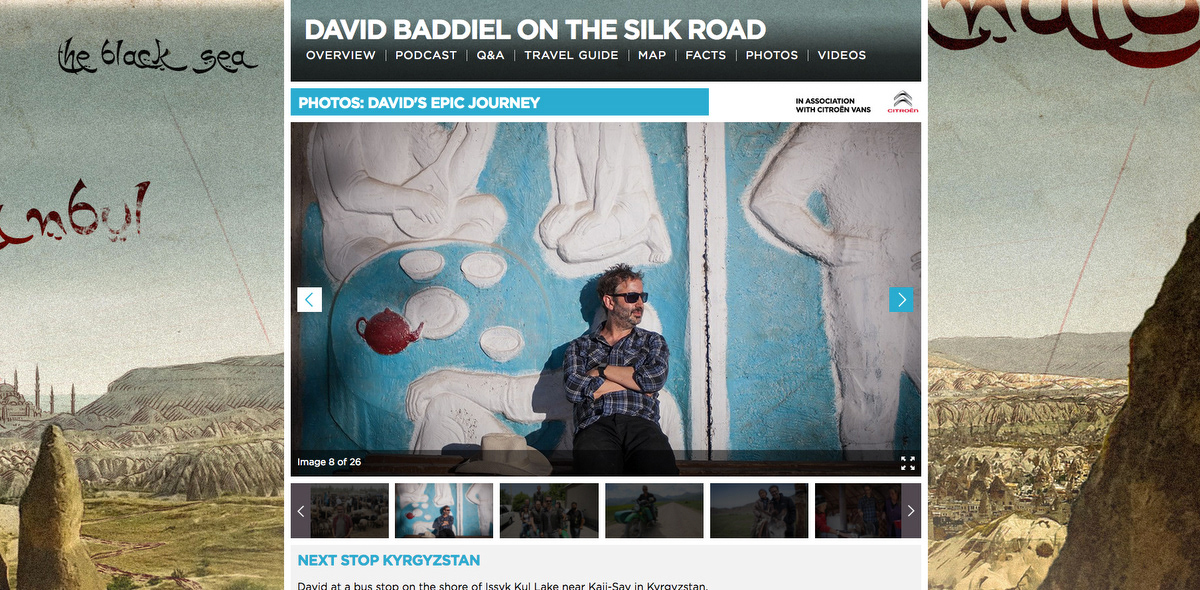This screenshot has height=590, width=1200.
Task: Open fullscreen view of the photo
Action: pos(908,463)
